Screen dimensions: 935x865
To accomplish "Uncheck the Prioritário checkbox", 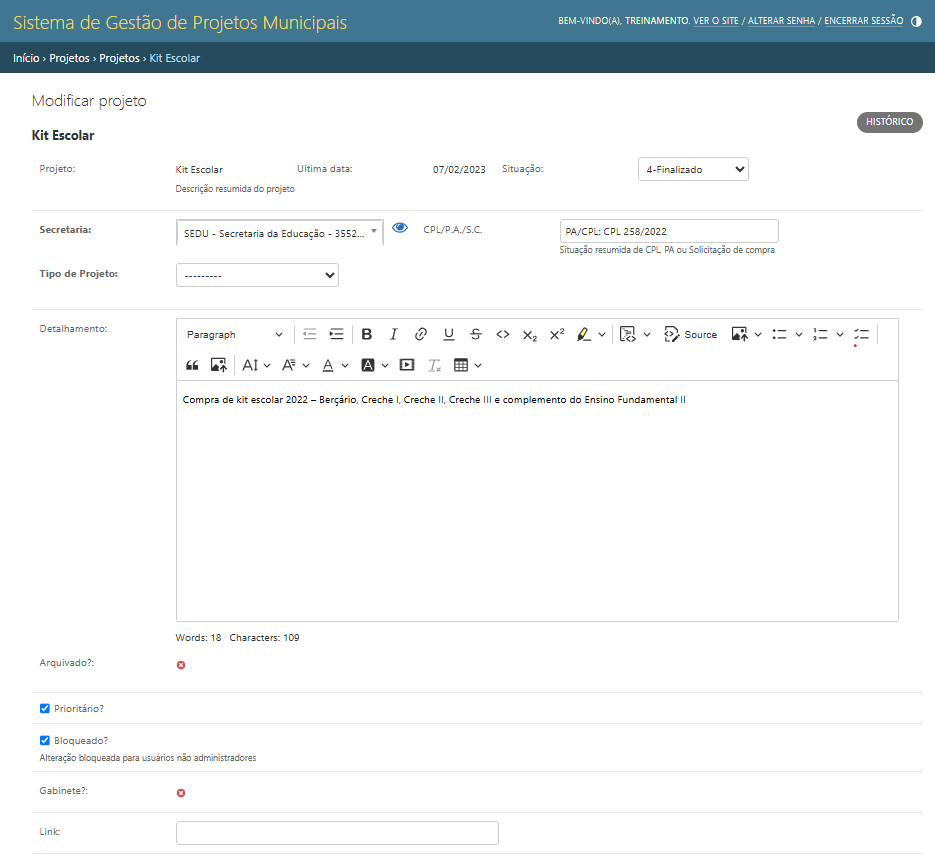I will tap(45, 708).
